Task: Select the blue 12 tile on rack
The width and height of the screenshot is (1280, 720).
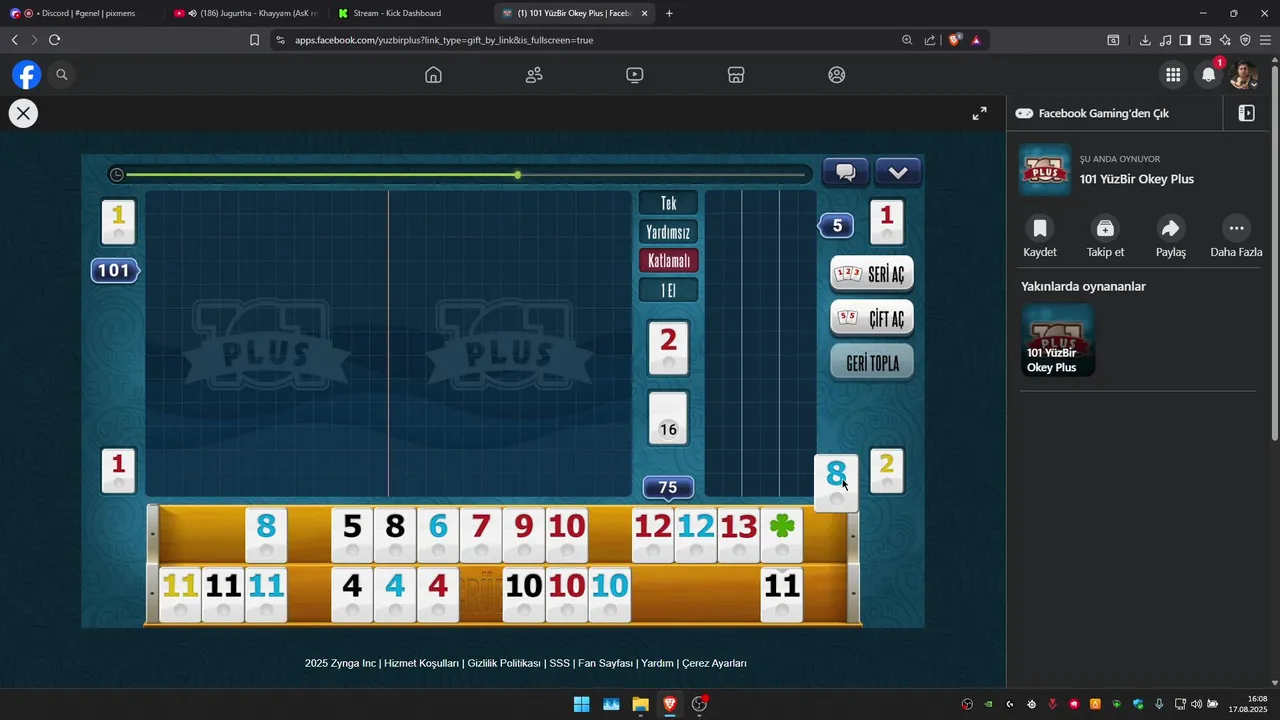Action: (x=696, y=535)
